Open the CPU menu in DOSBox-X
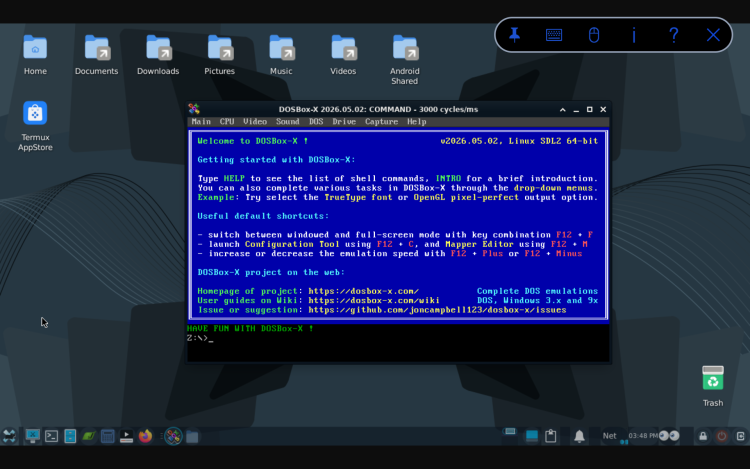 click(x=227, y=121)
